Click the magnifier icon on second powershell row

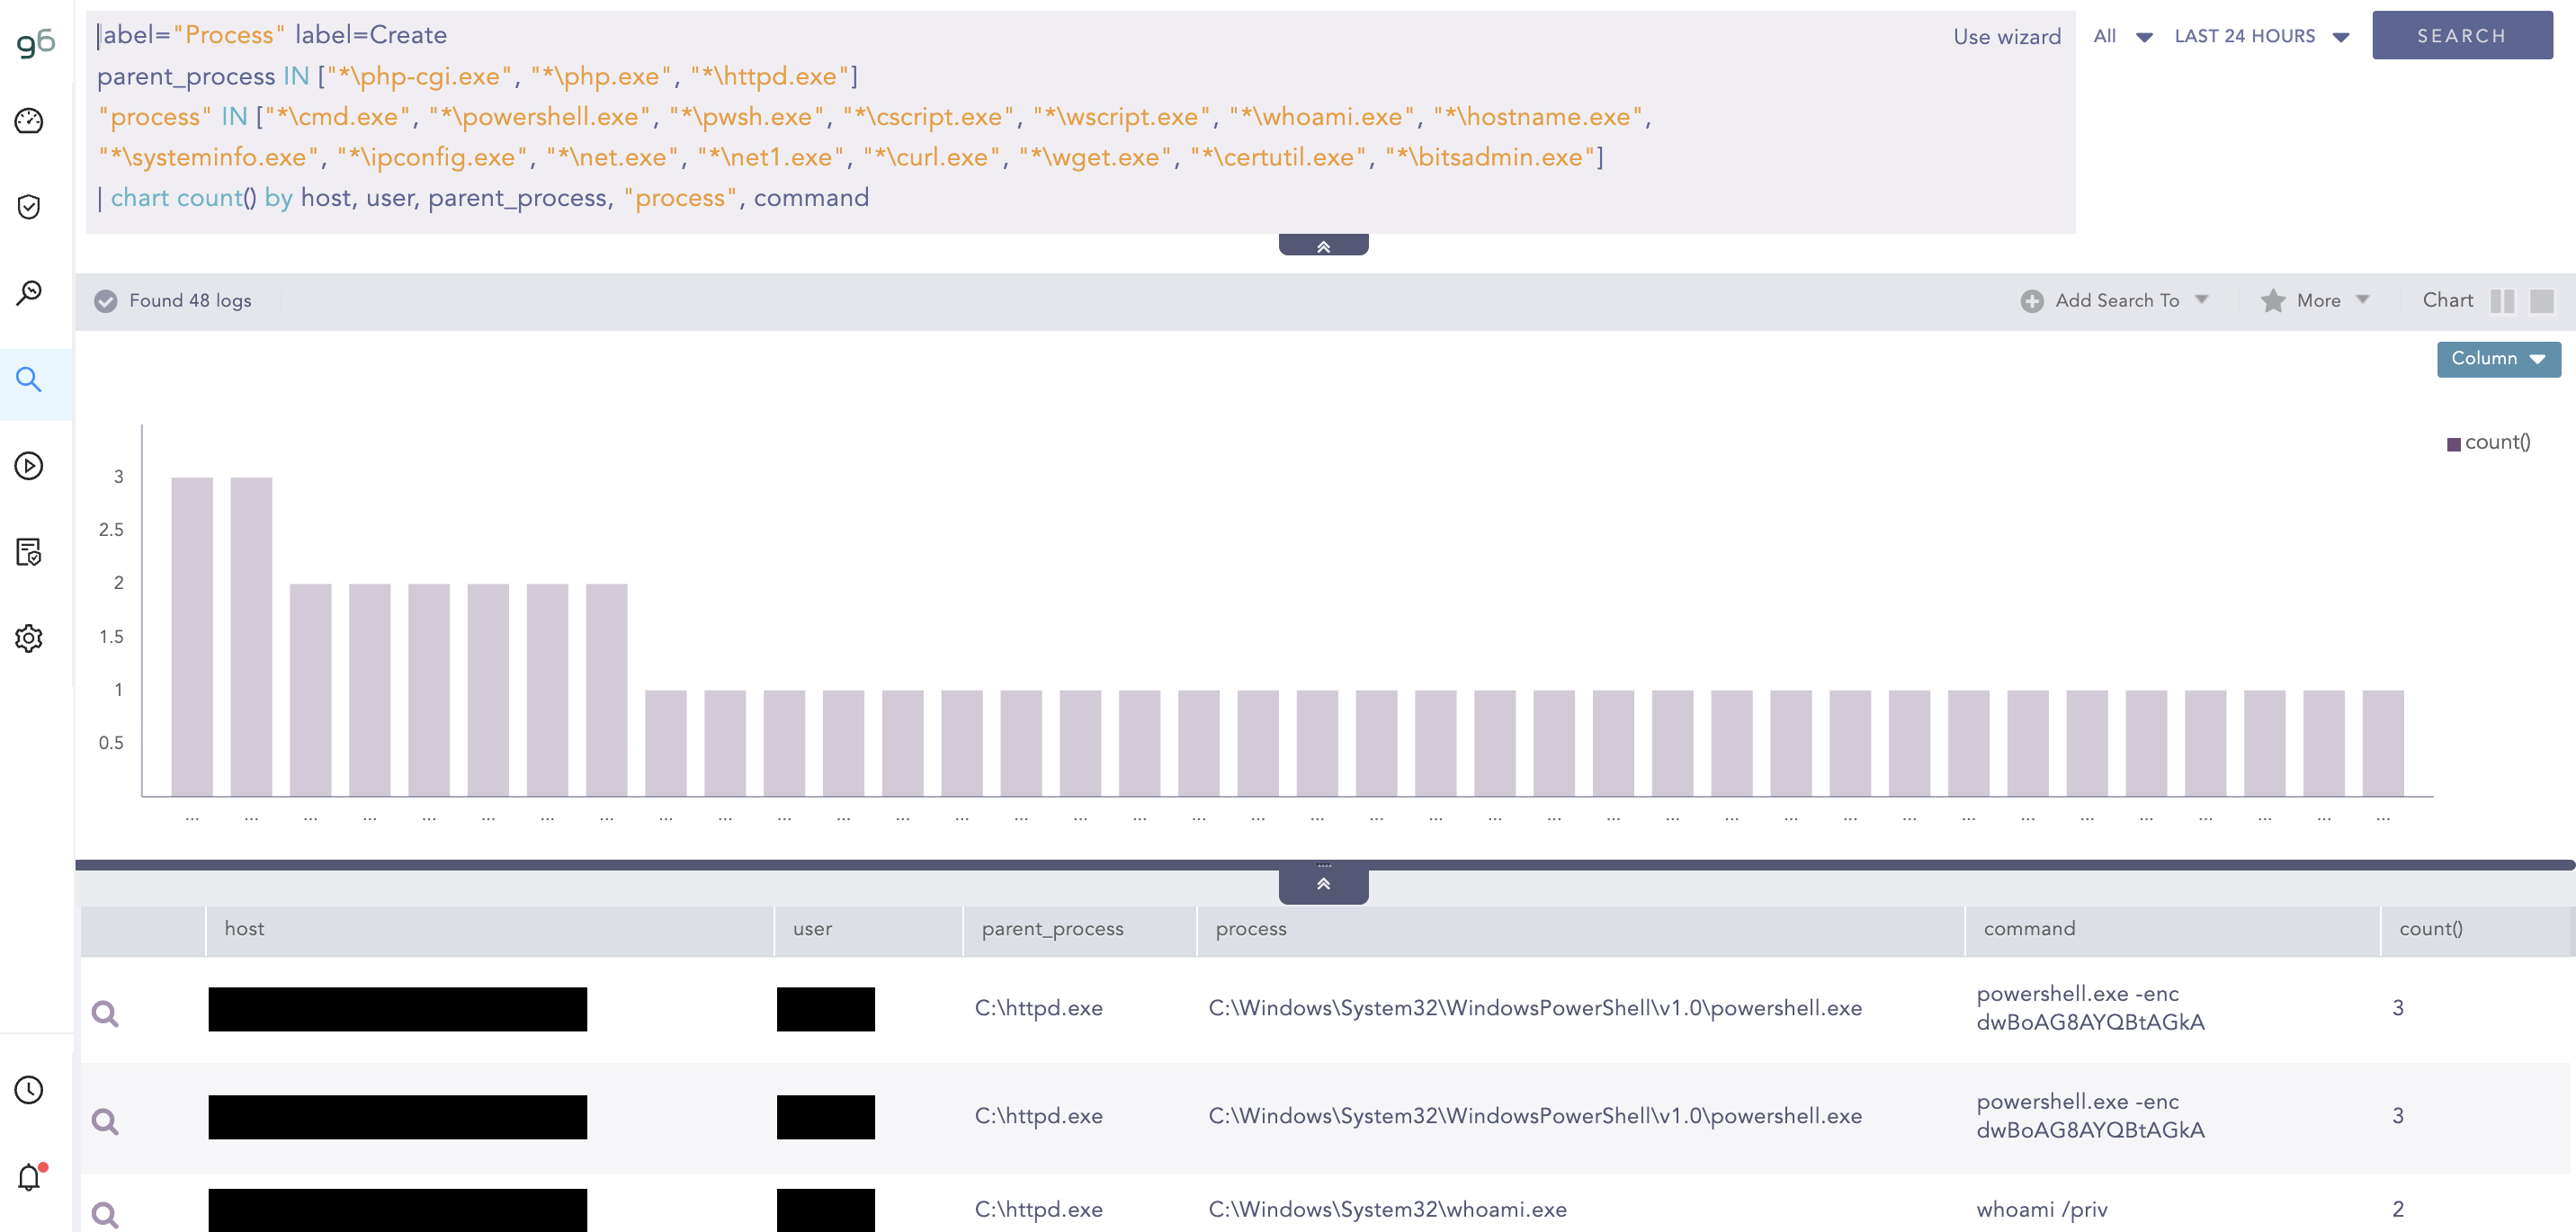(x=105, y=1122)
